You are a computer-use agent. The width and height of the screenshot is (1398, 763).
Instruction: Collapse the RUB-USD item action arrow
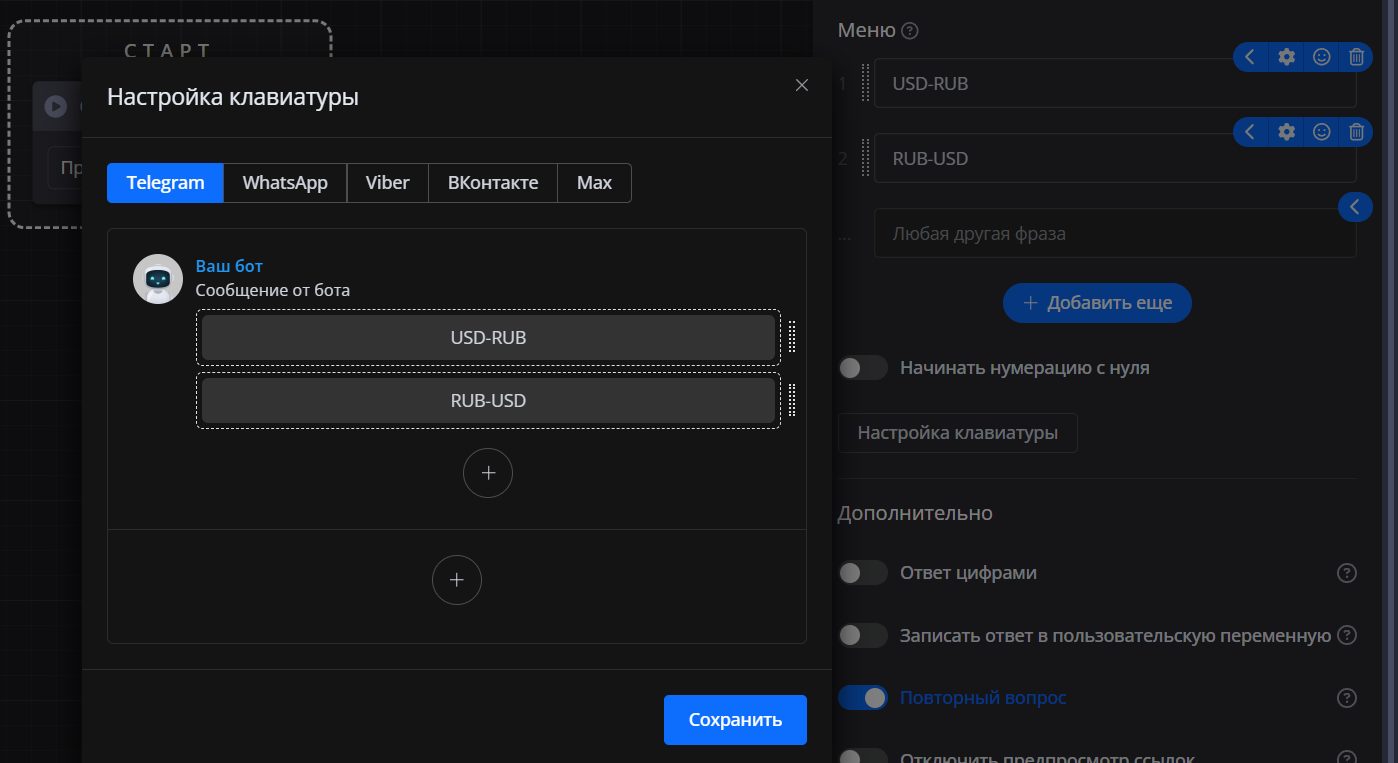pos(1250,132)
